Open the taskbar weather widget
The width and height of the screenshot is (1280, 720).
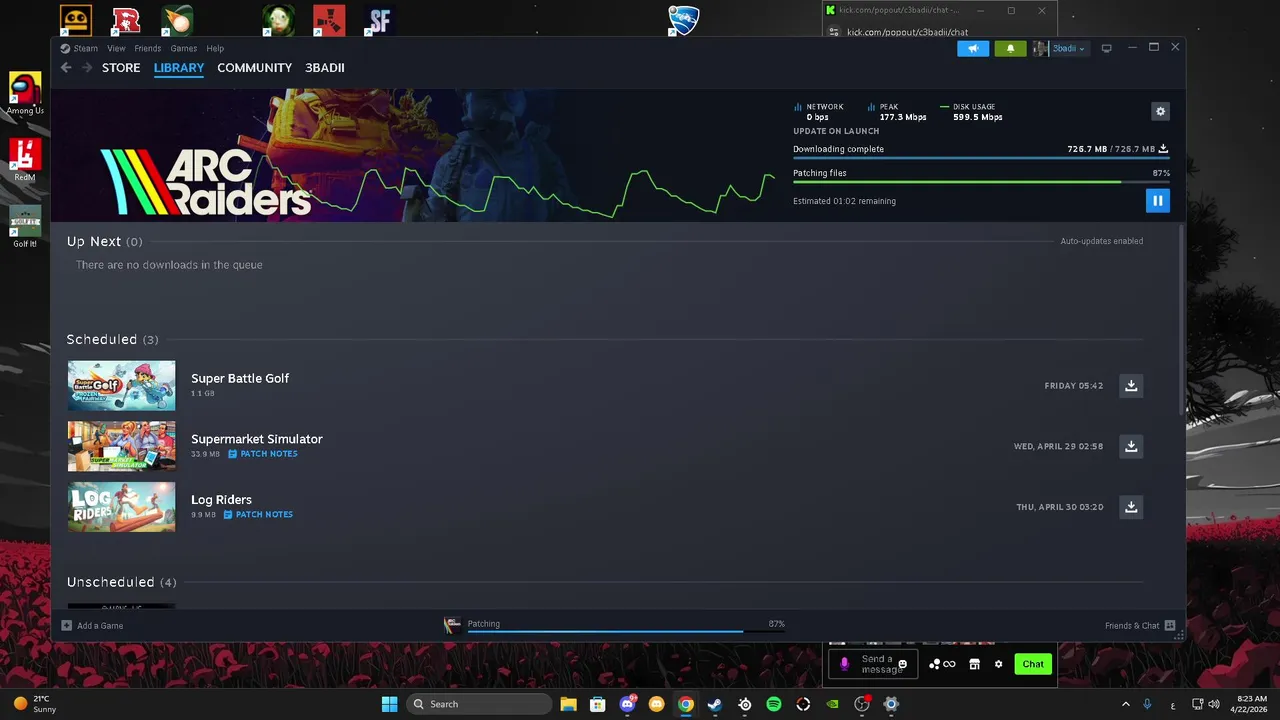33,704
